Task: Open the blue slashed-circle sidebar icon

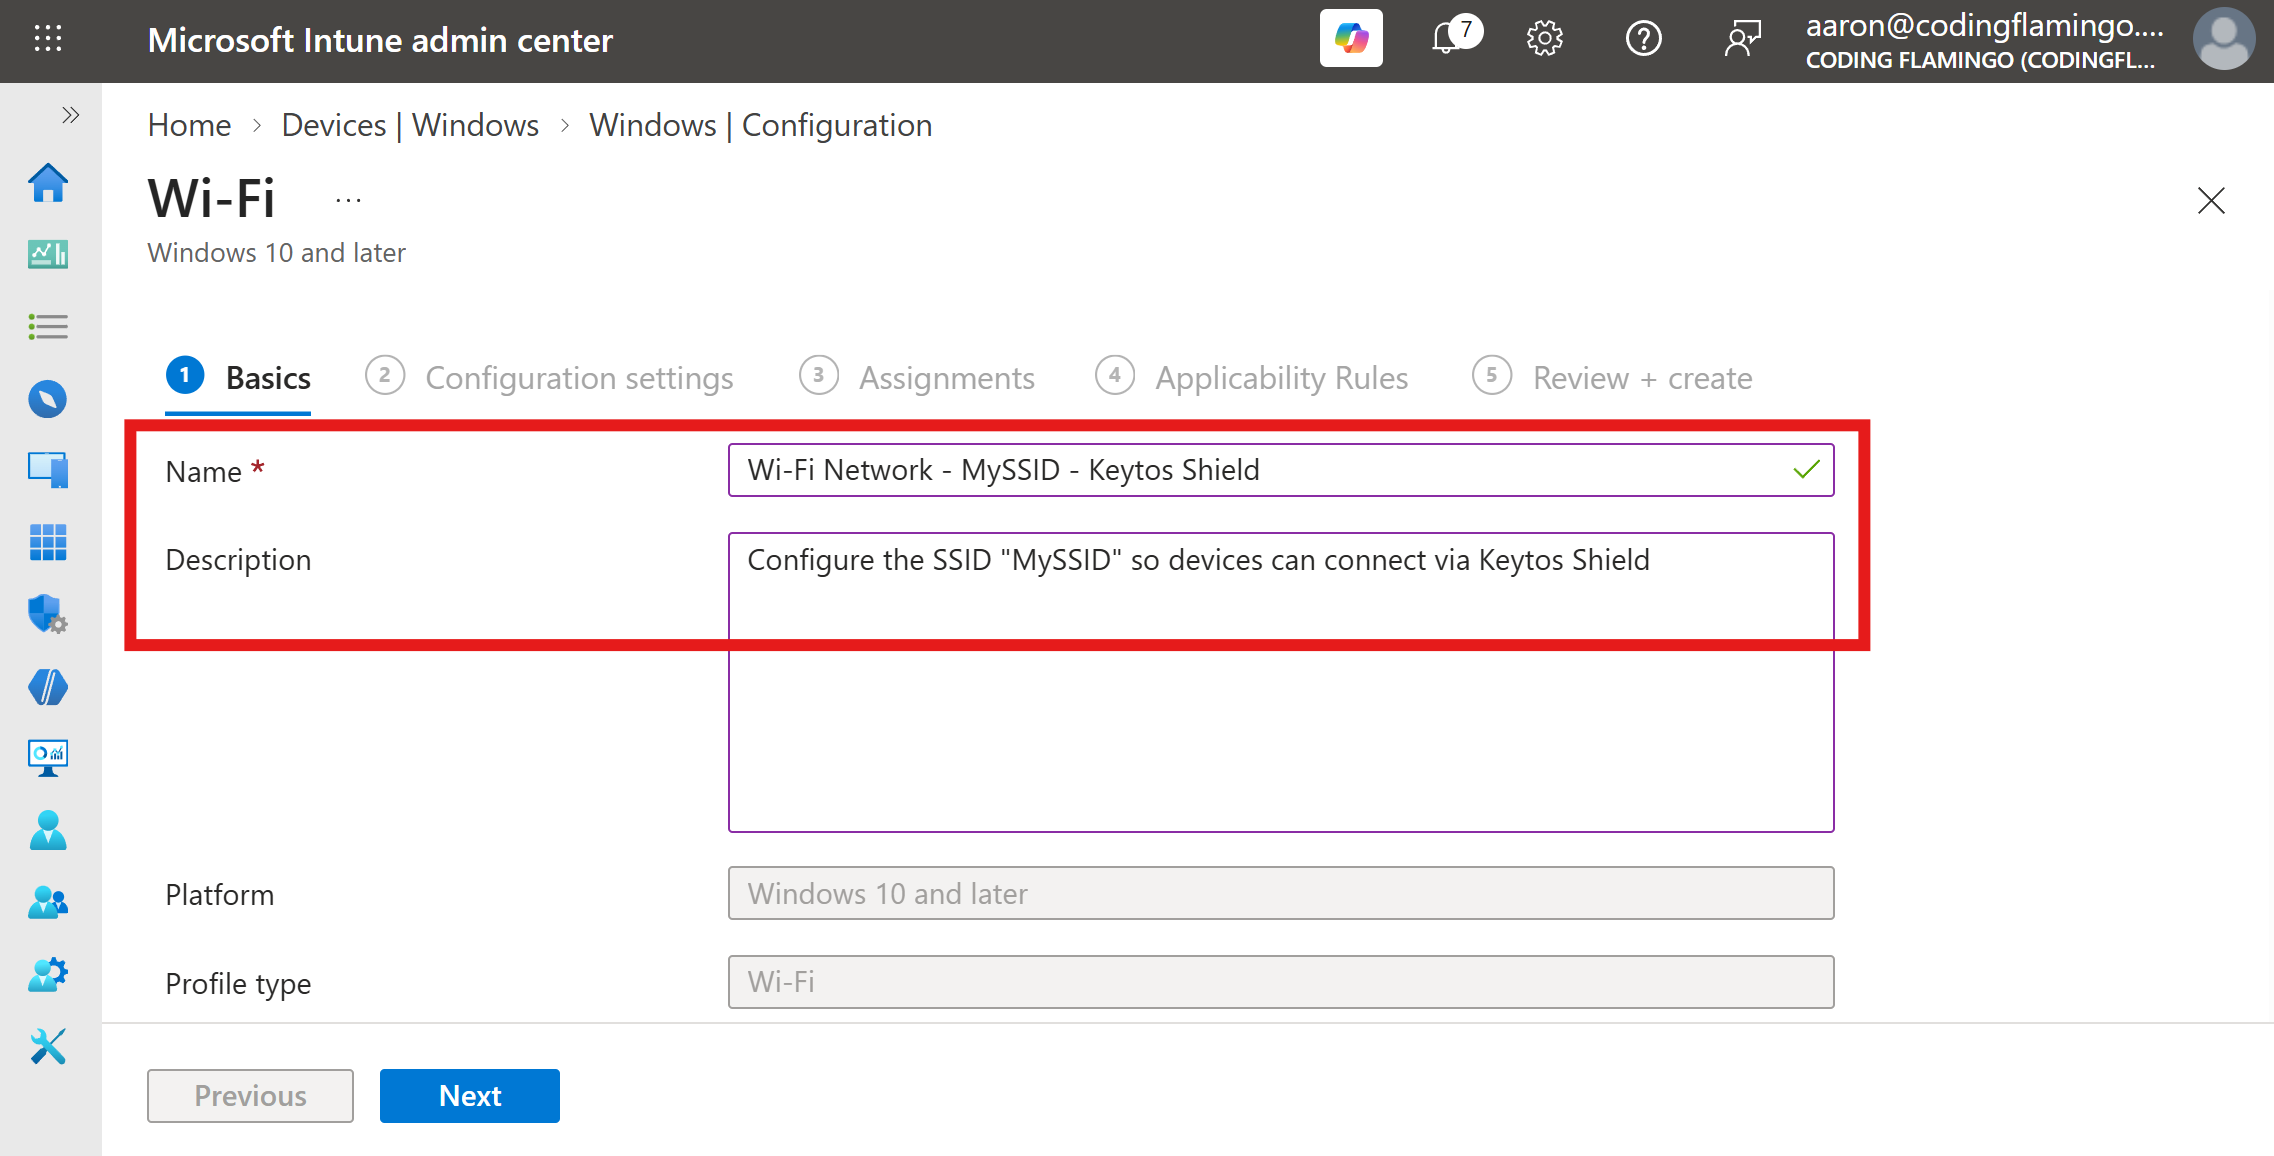Action: tap(48, 687)
